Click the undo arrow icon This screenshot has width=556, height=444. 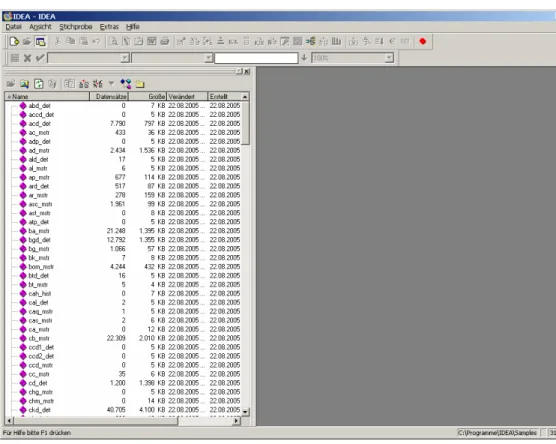96,41
